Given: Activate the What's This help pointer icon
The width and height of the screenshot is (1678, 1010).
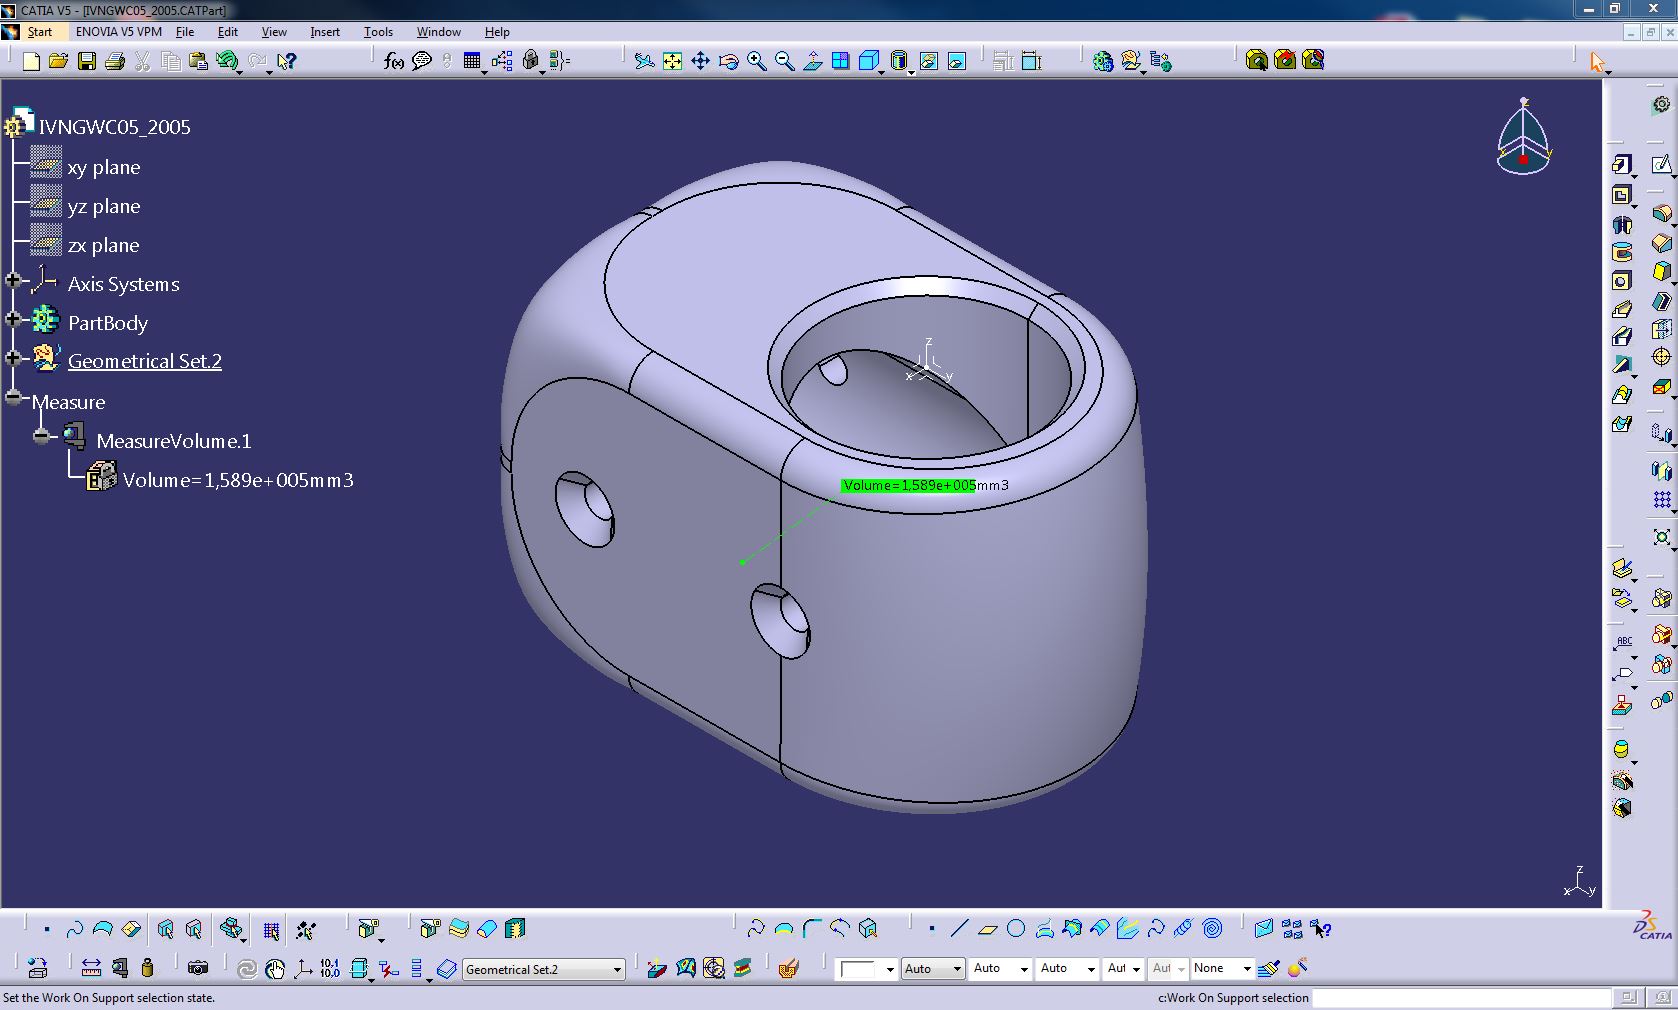Looking at the screenshot, I should pos(287,61).
